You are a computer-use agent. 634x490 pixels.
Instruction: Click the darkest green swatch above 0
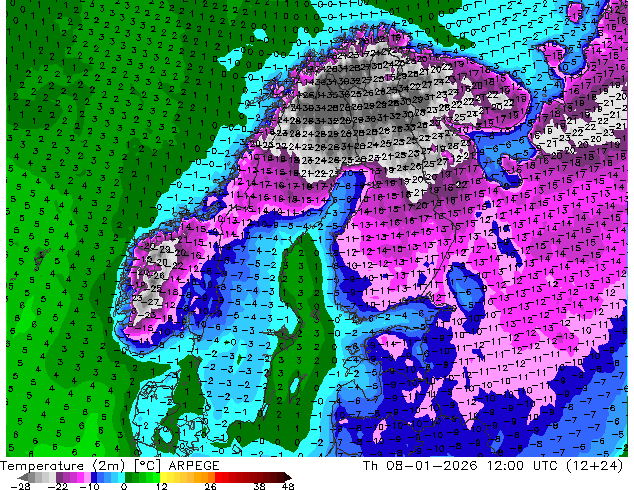tap(129, 477)
